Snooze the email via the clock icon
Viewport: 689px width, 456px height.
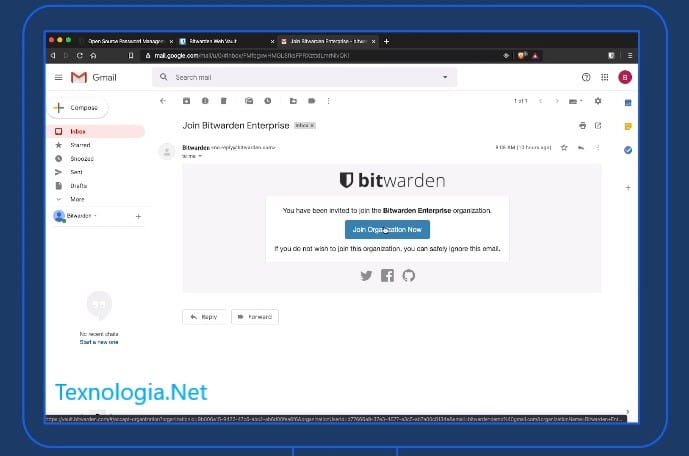coord(268,101)
